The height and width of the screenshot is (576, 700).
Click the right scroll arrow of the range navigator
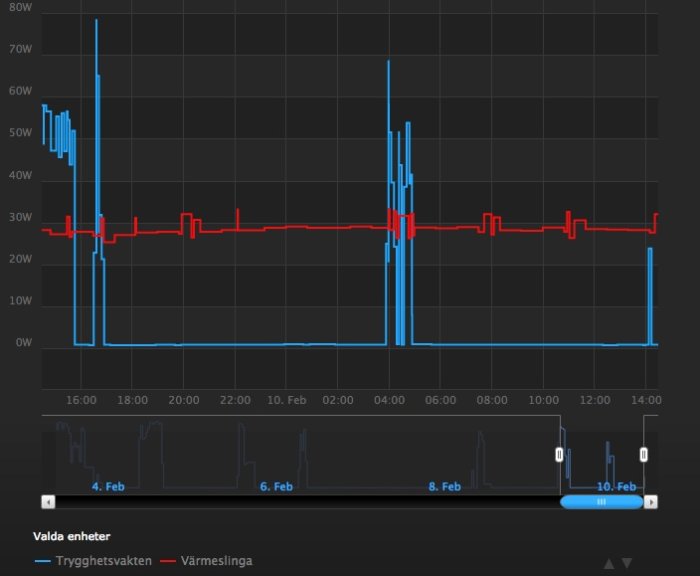coord(651,502)
